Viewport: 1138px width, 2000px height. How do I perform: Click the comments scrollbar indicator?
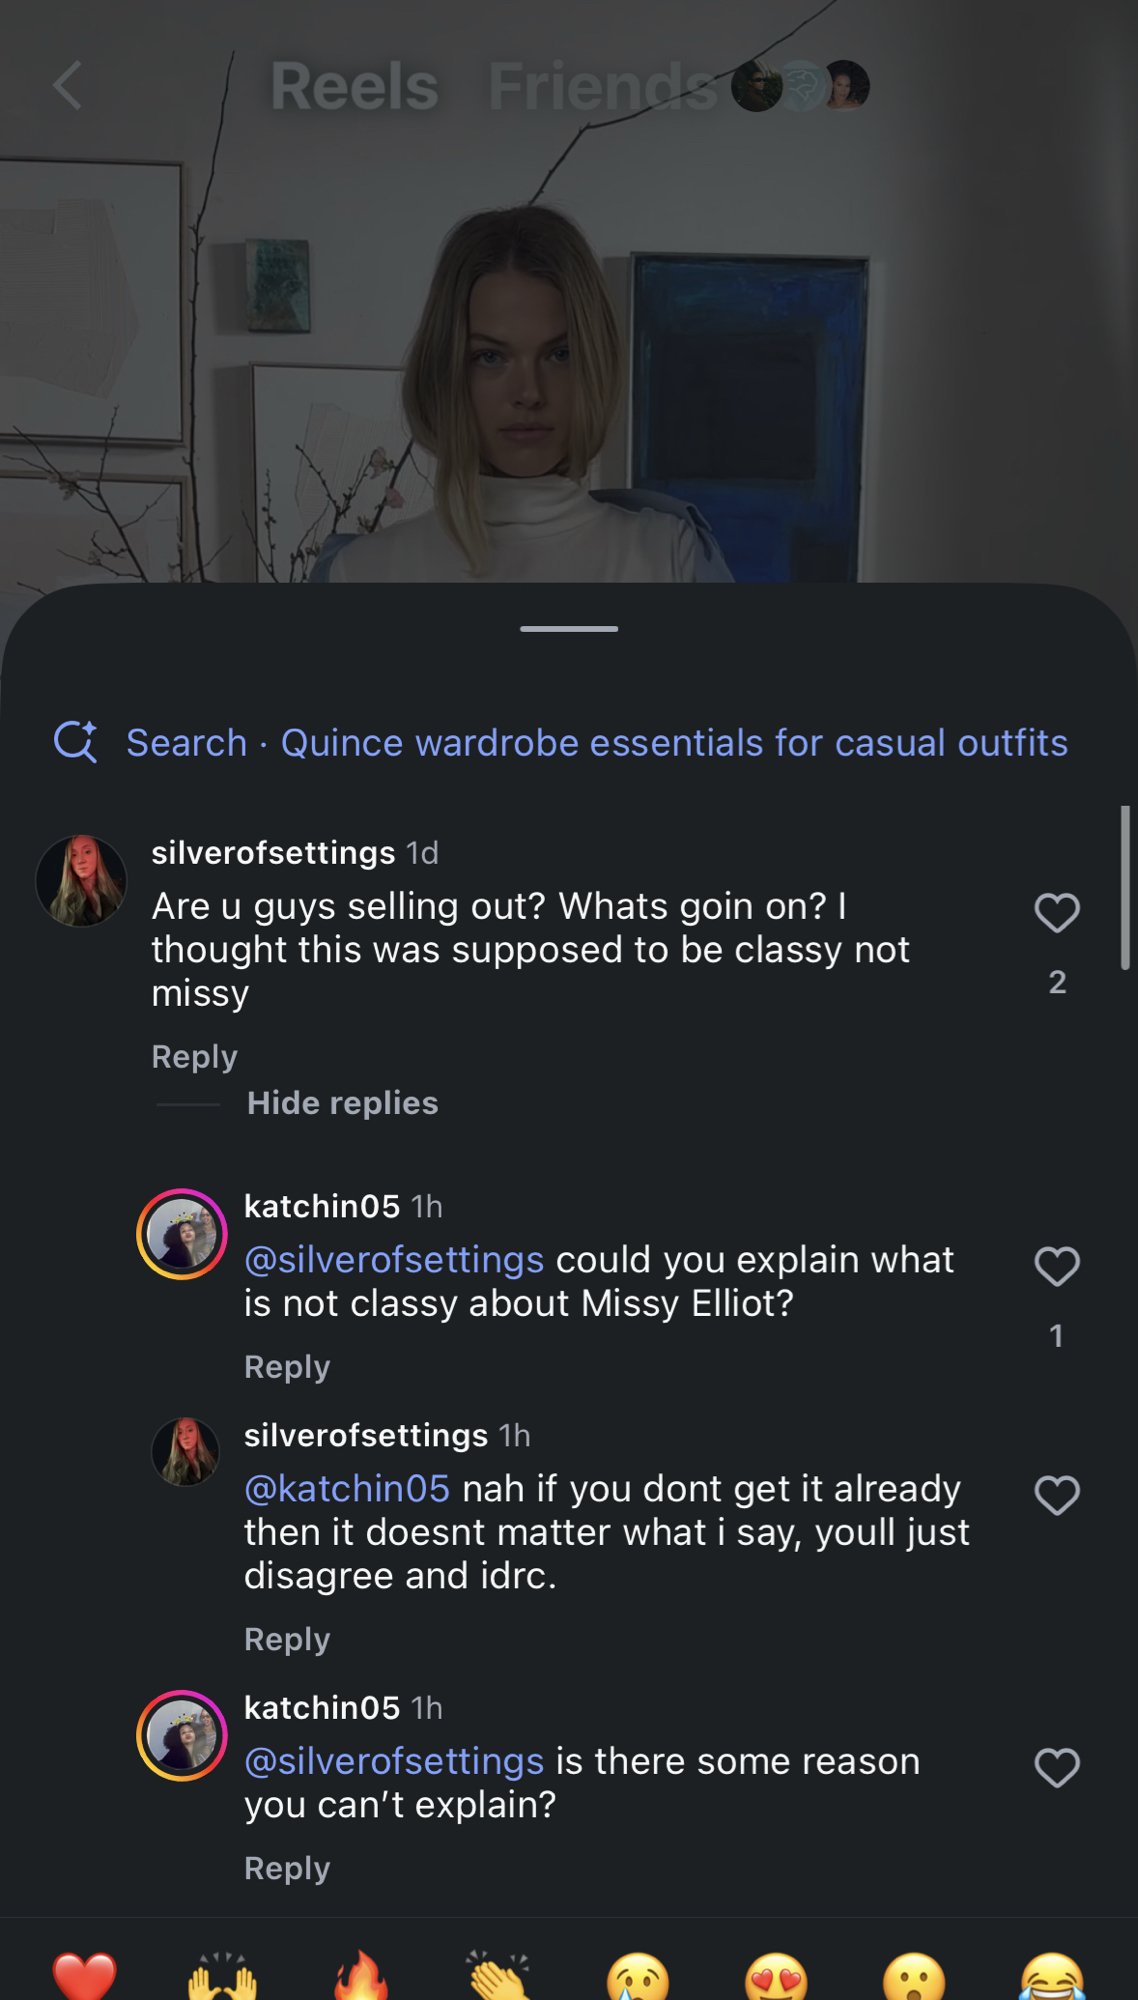[1125, 888]
